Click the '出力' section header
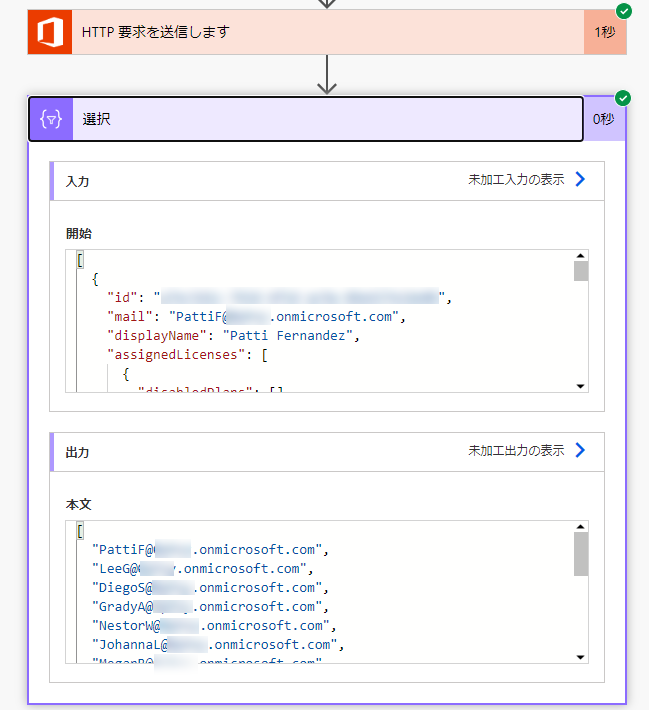Screen dimensions: 649x710 pos(327,452)
